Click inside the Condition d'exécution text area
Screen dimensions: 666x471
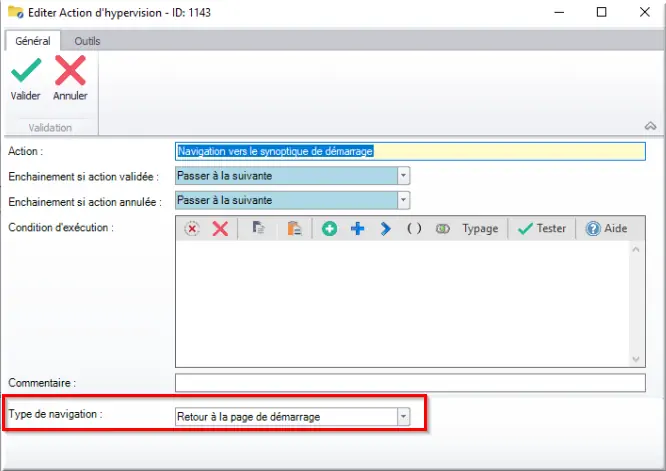click(x=403, y=304)
